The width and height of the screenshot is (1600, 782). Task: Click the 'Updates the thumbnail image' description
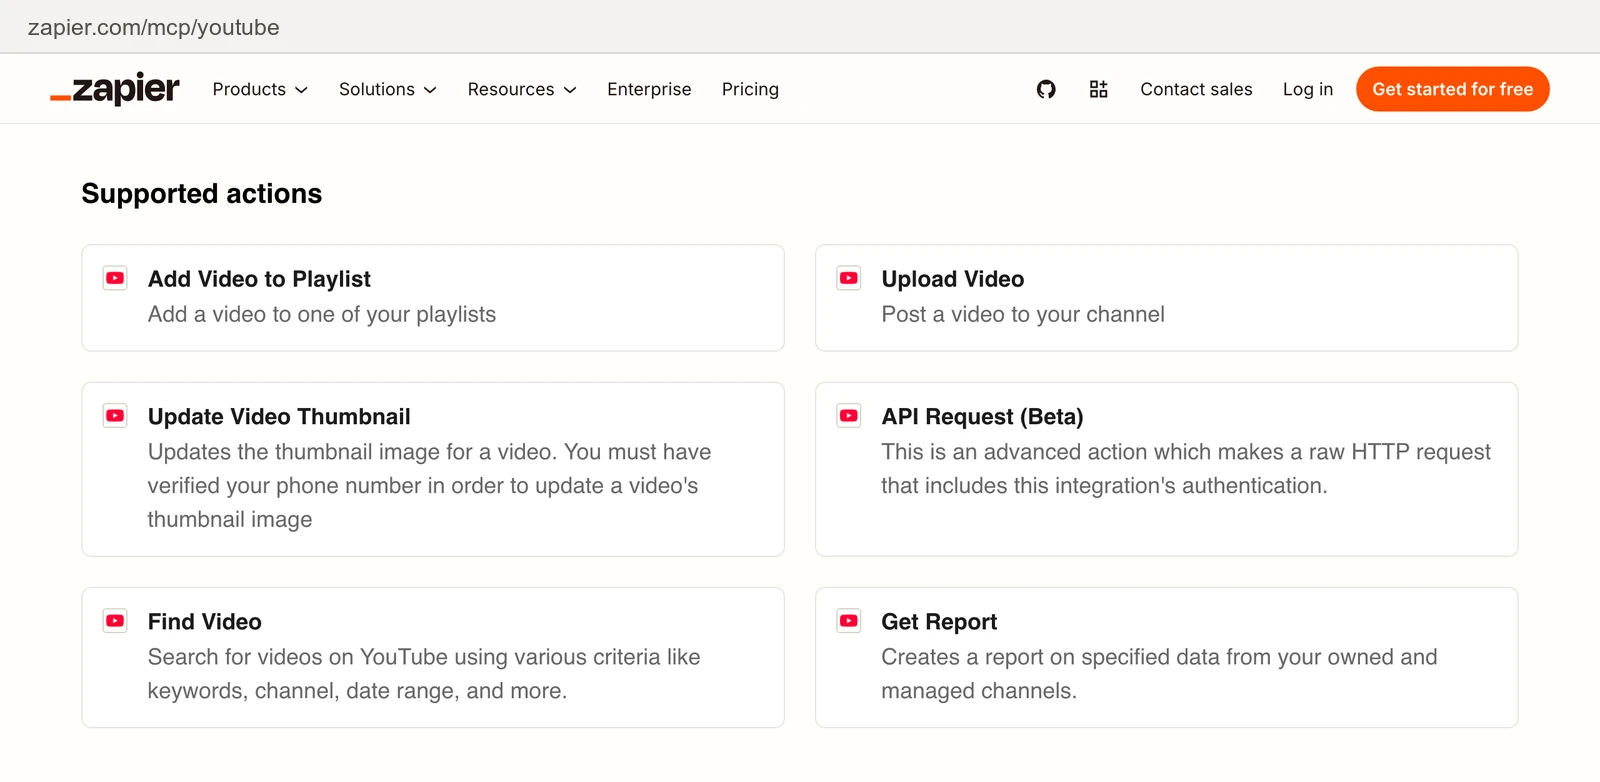point(429,485)
